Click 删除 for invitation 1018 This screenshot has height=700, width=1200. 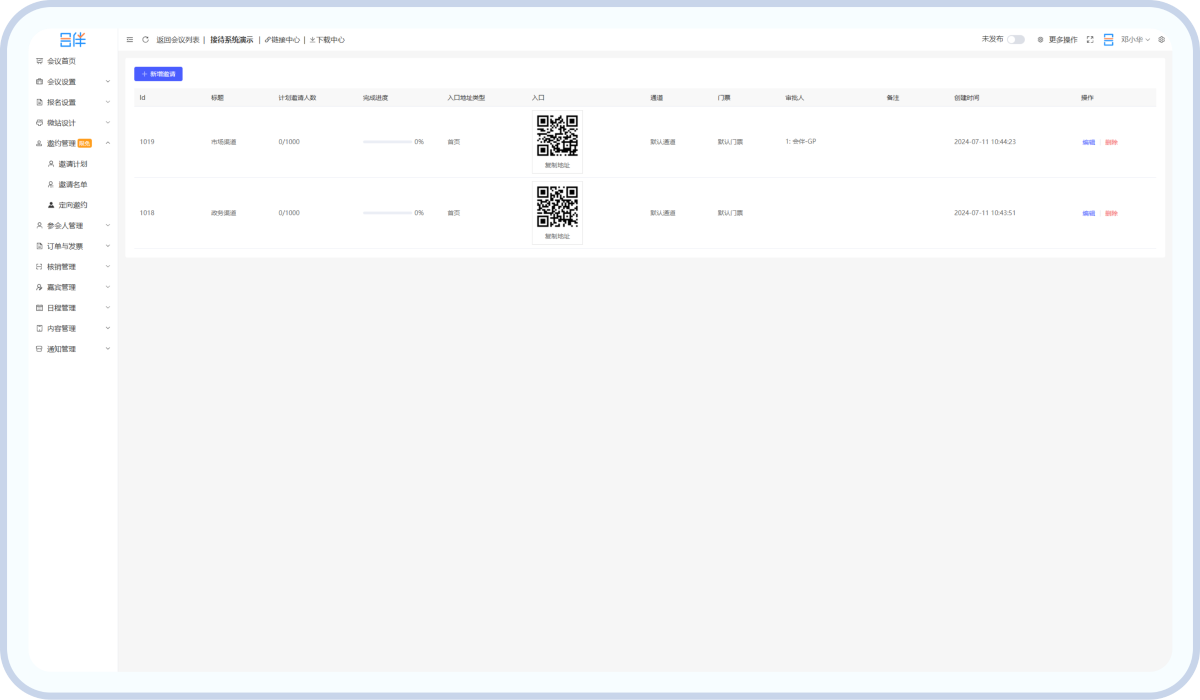tap(1111, 213)
